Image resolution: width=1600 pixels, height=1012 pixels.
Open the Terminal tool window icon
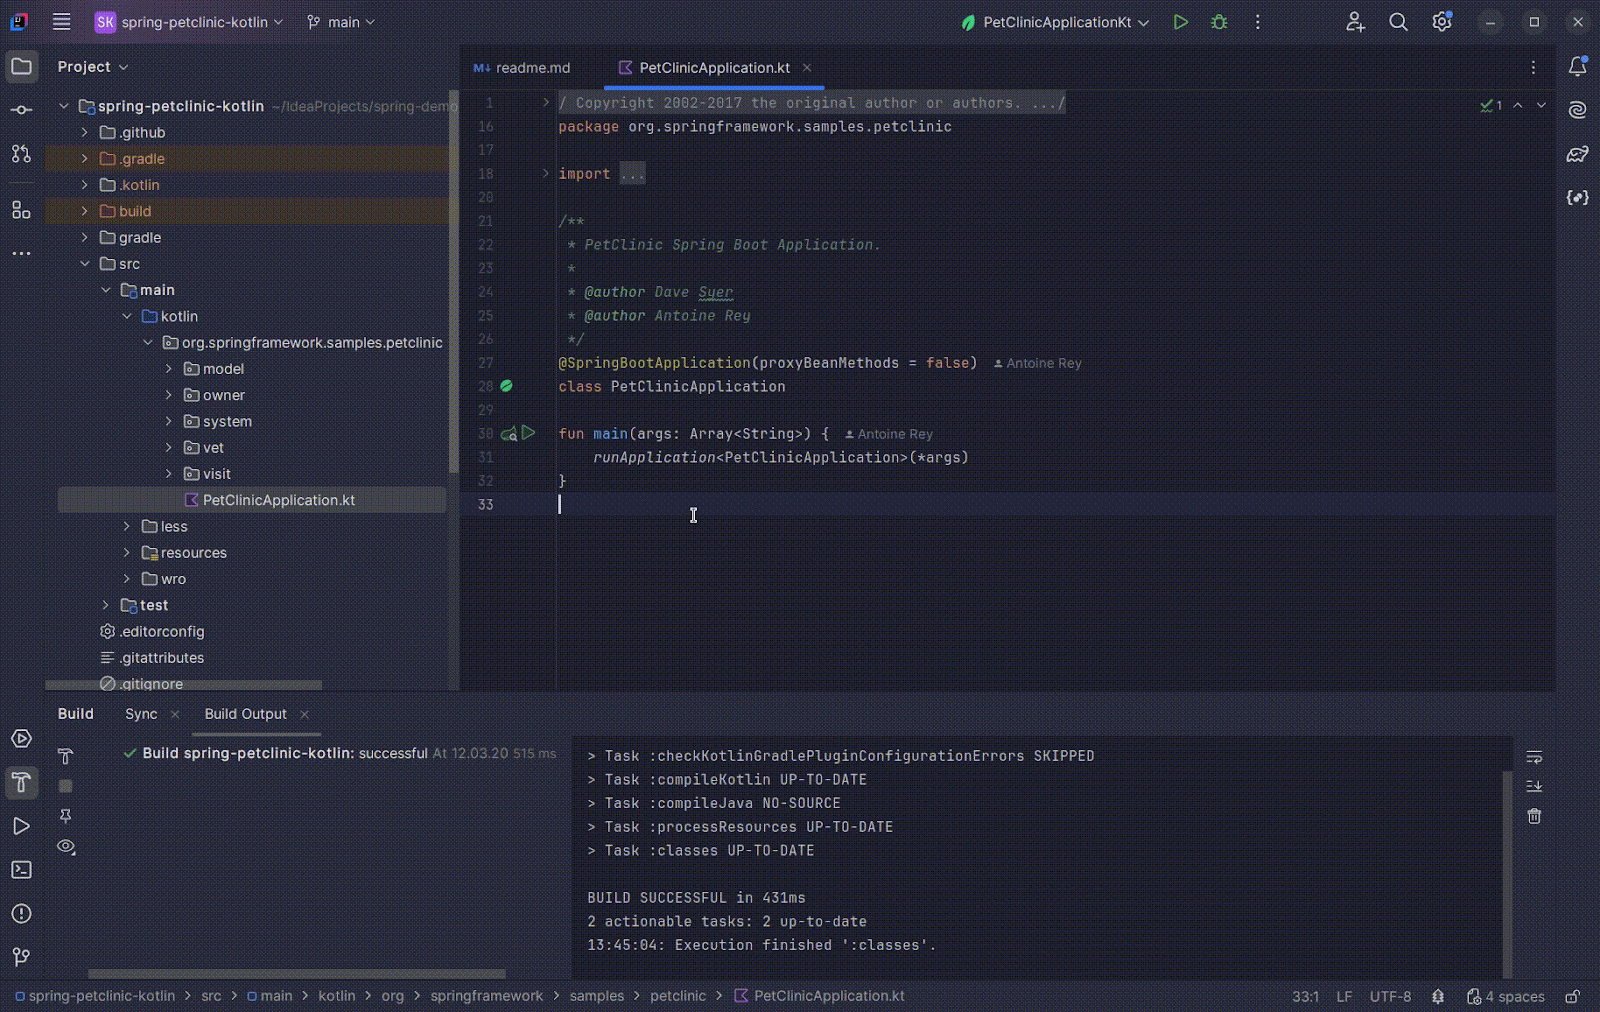(x=21, y=870)
